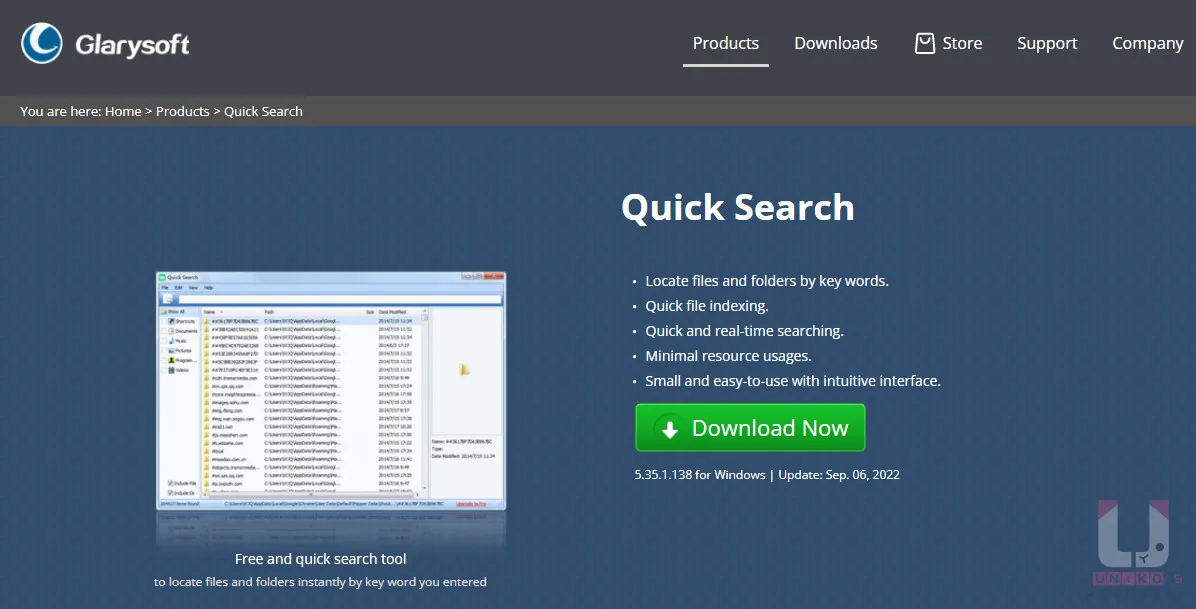Click the Glarysoft crescent logo icon
This screenshot has height=609, width=1196.
42,43
